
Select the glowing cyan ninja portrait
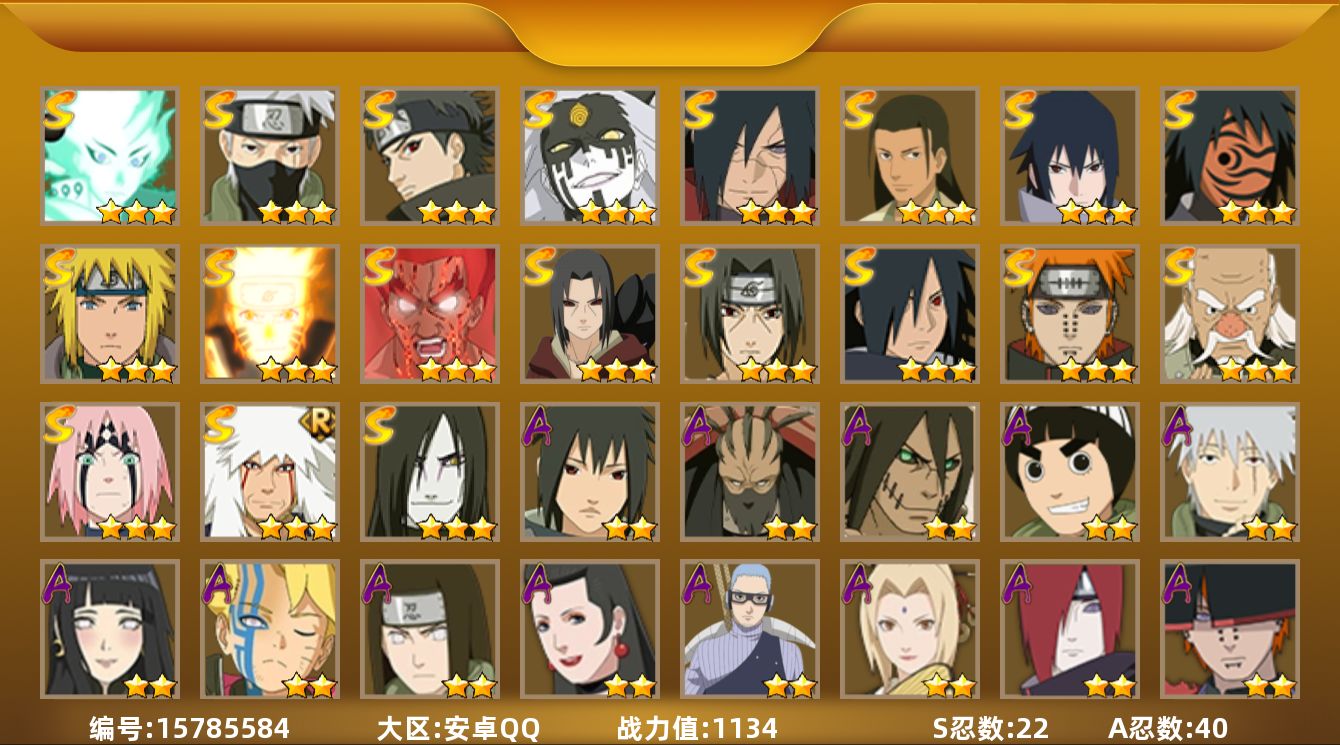tap(110, 156)
